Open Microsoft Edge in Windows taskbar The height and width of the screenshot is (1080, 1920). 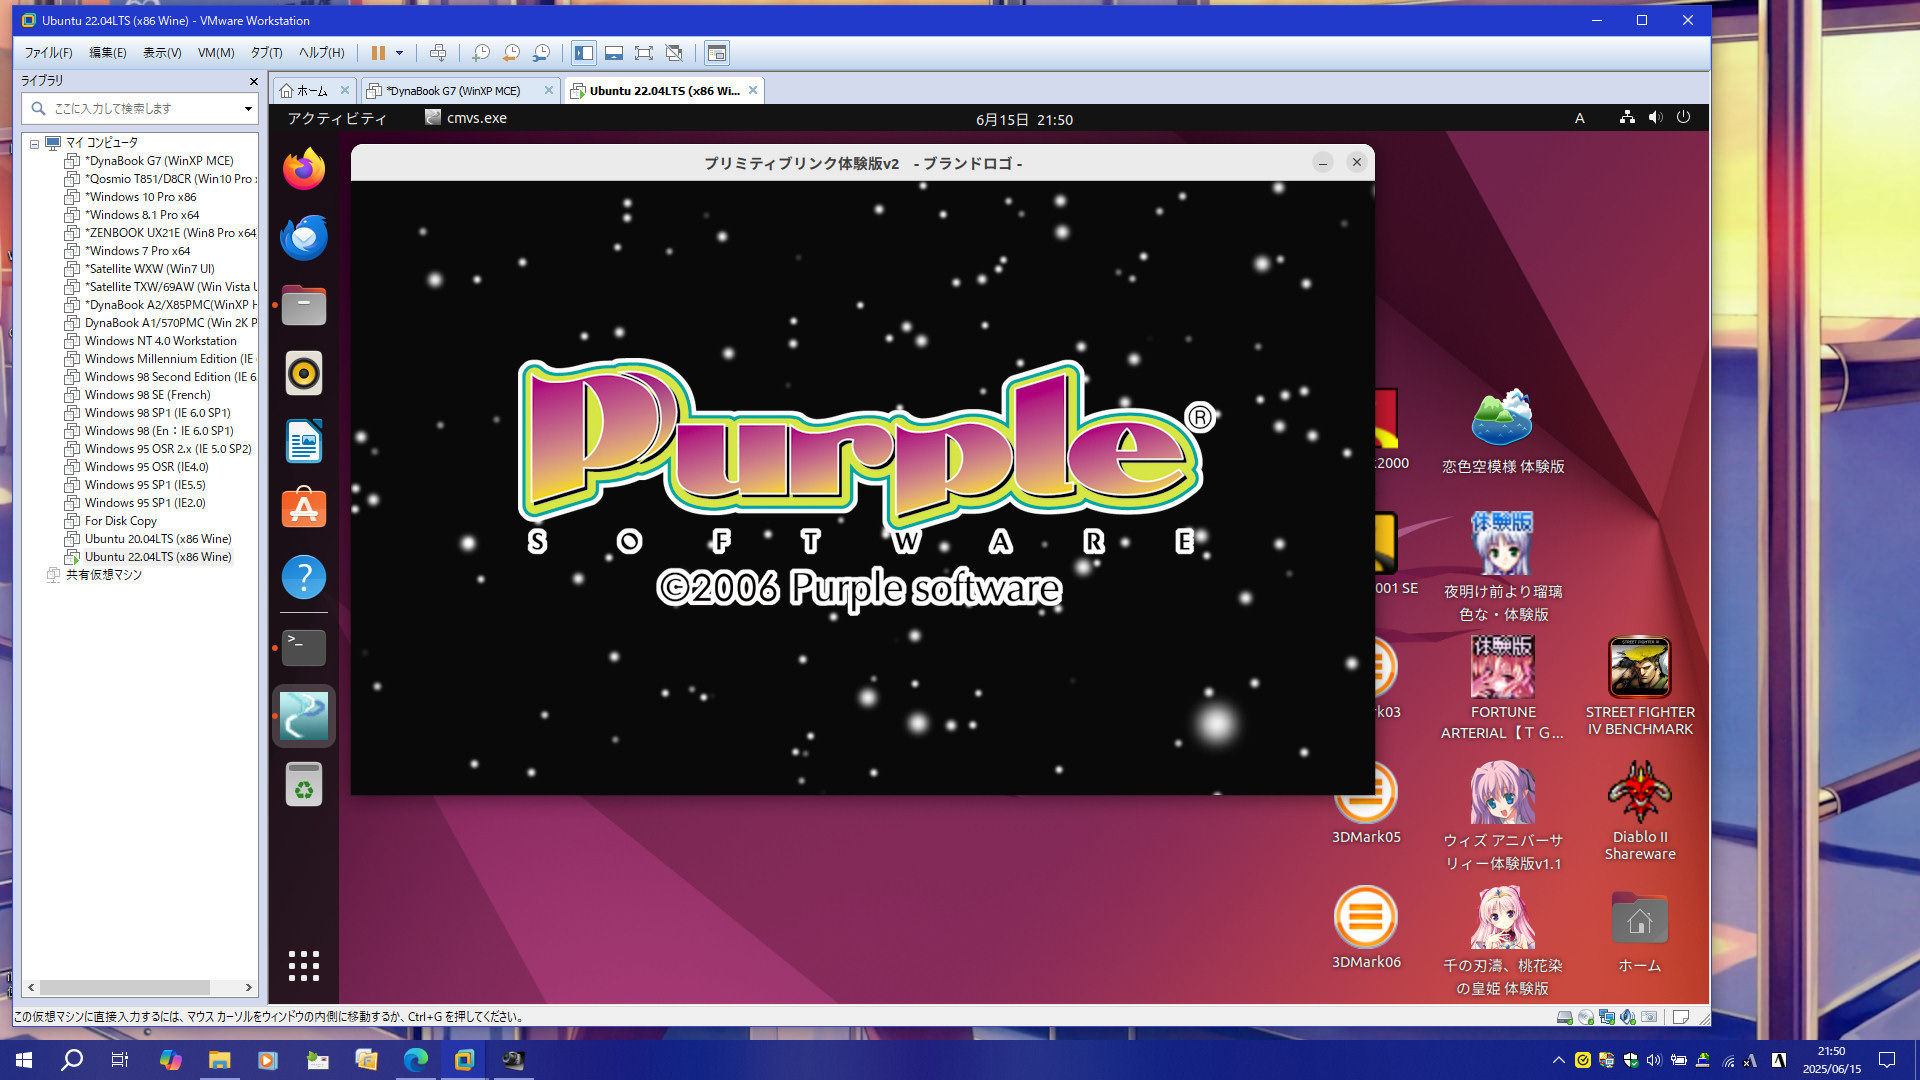pyautogui.click(x=415, y=1060)
